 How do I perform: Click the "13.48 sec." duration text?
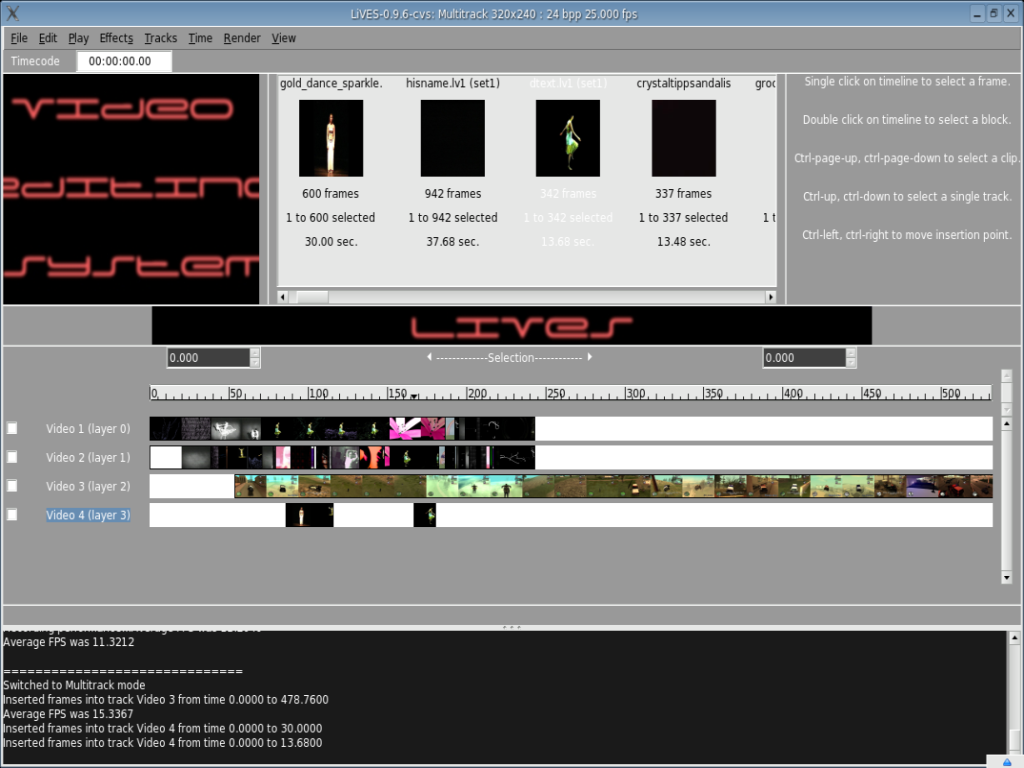tap(684, 242)
